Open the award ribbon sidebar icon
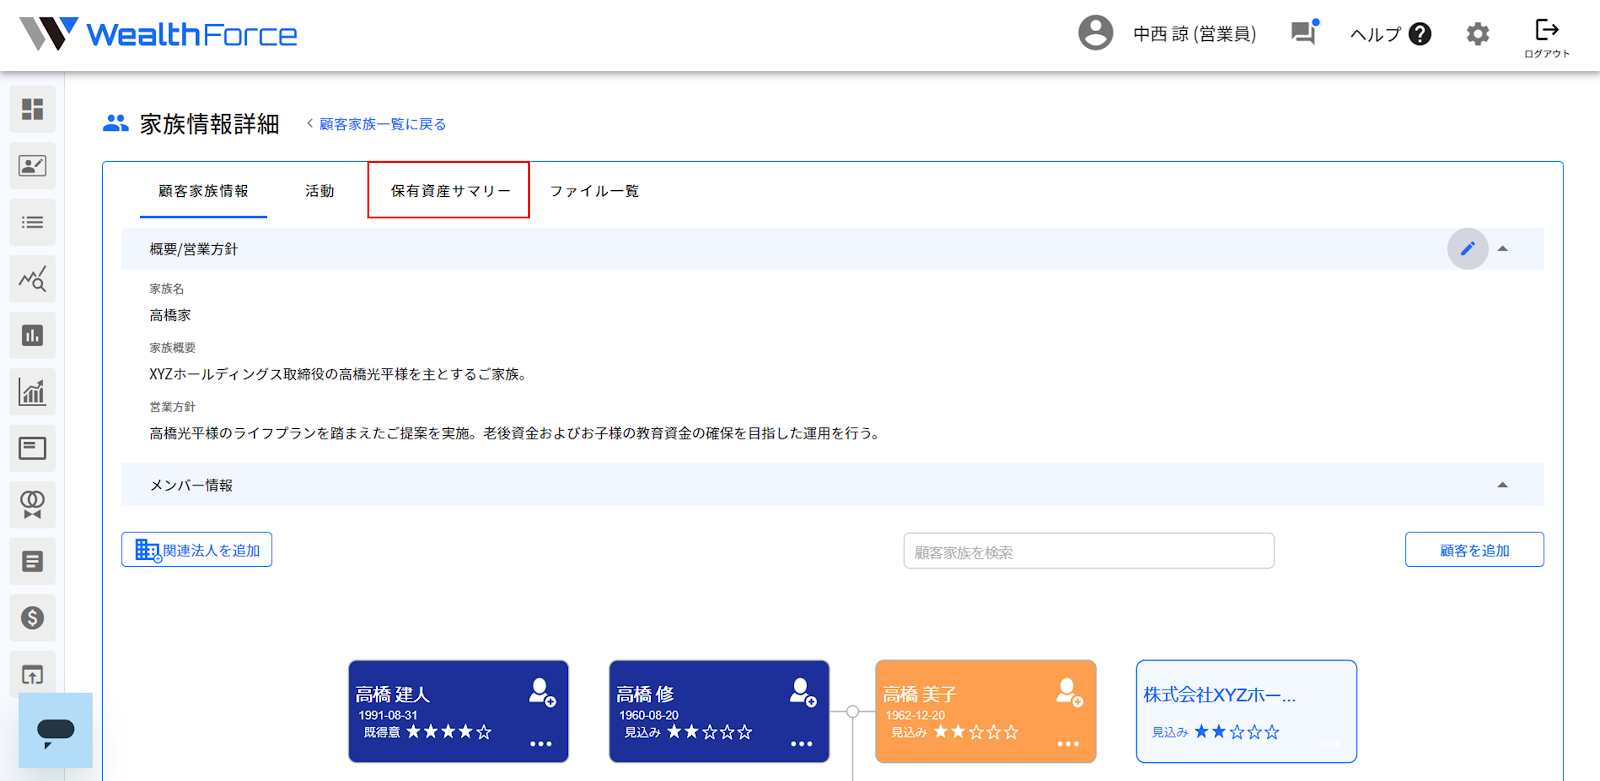This screenshot has width=1600, height=781. [32, 505]
